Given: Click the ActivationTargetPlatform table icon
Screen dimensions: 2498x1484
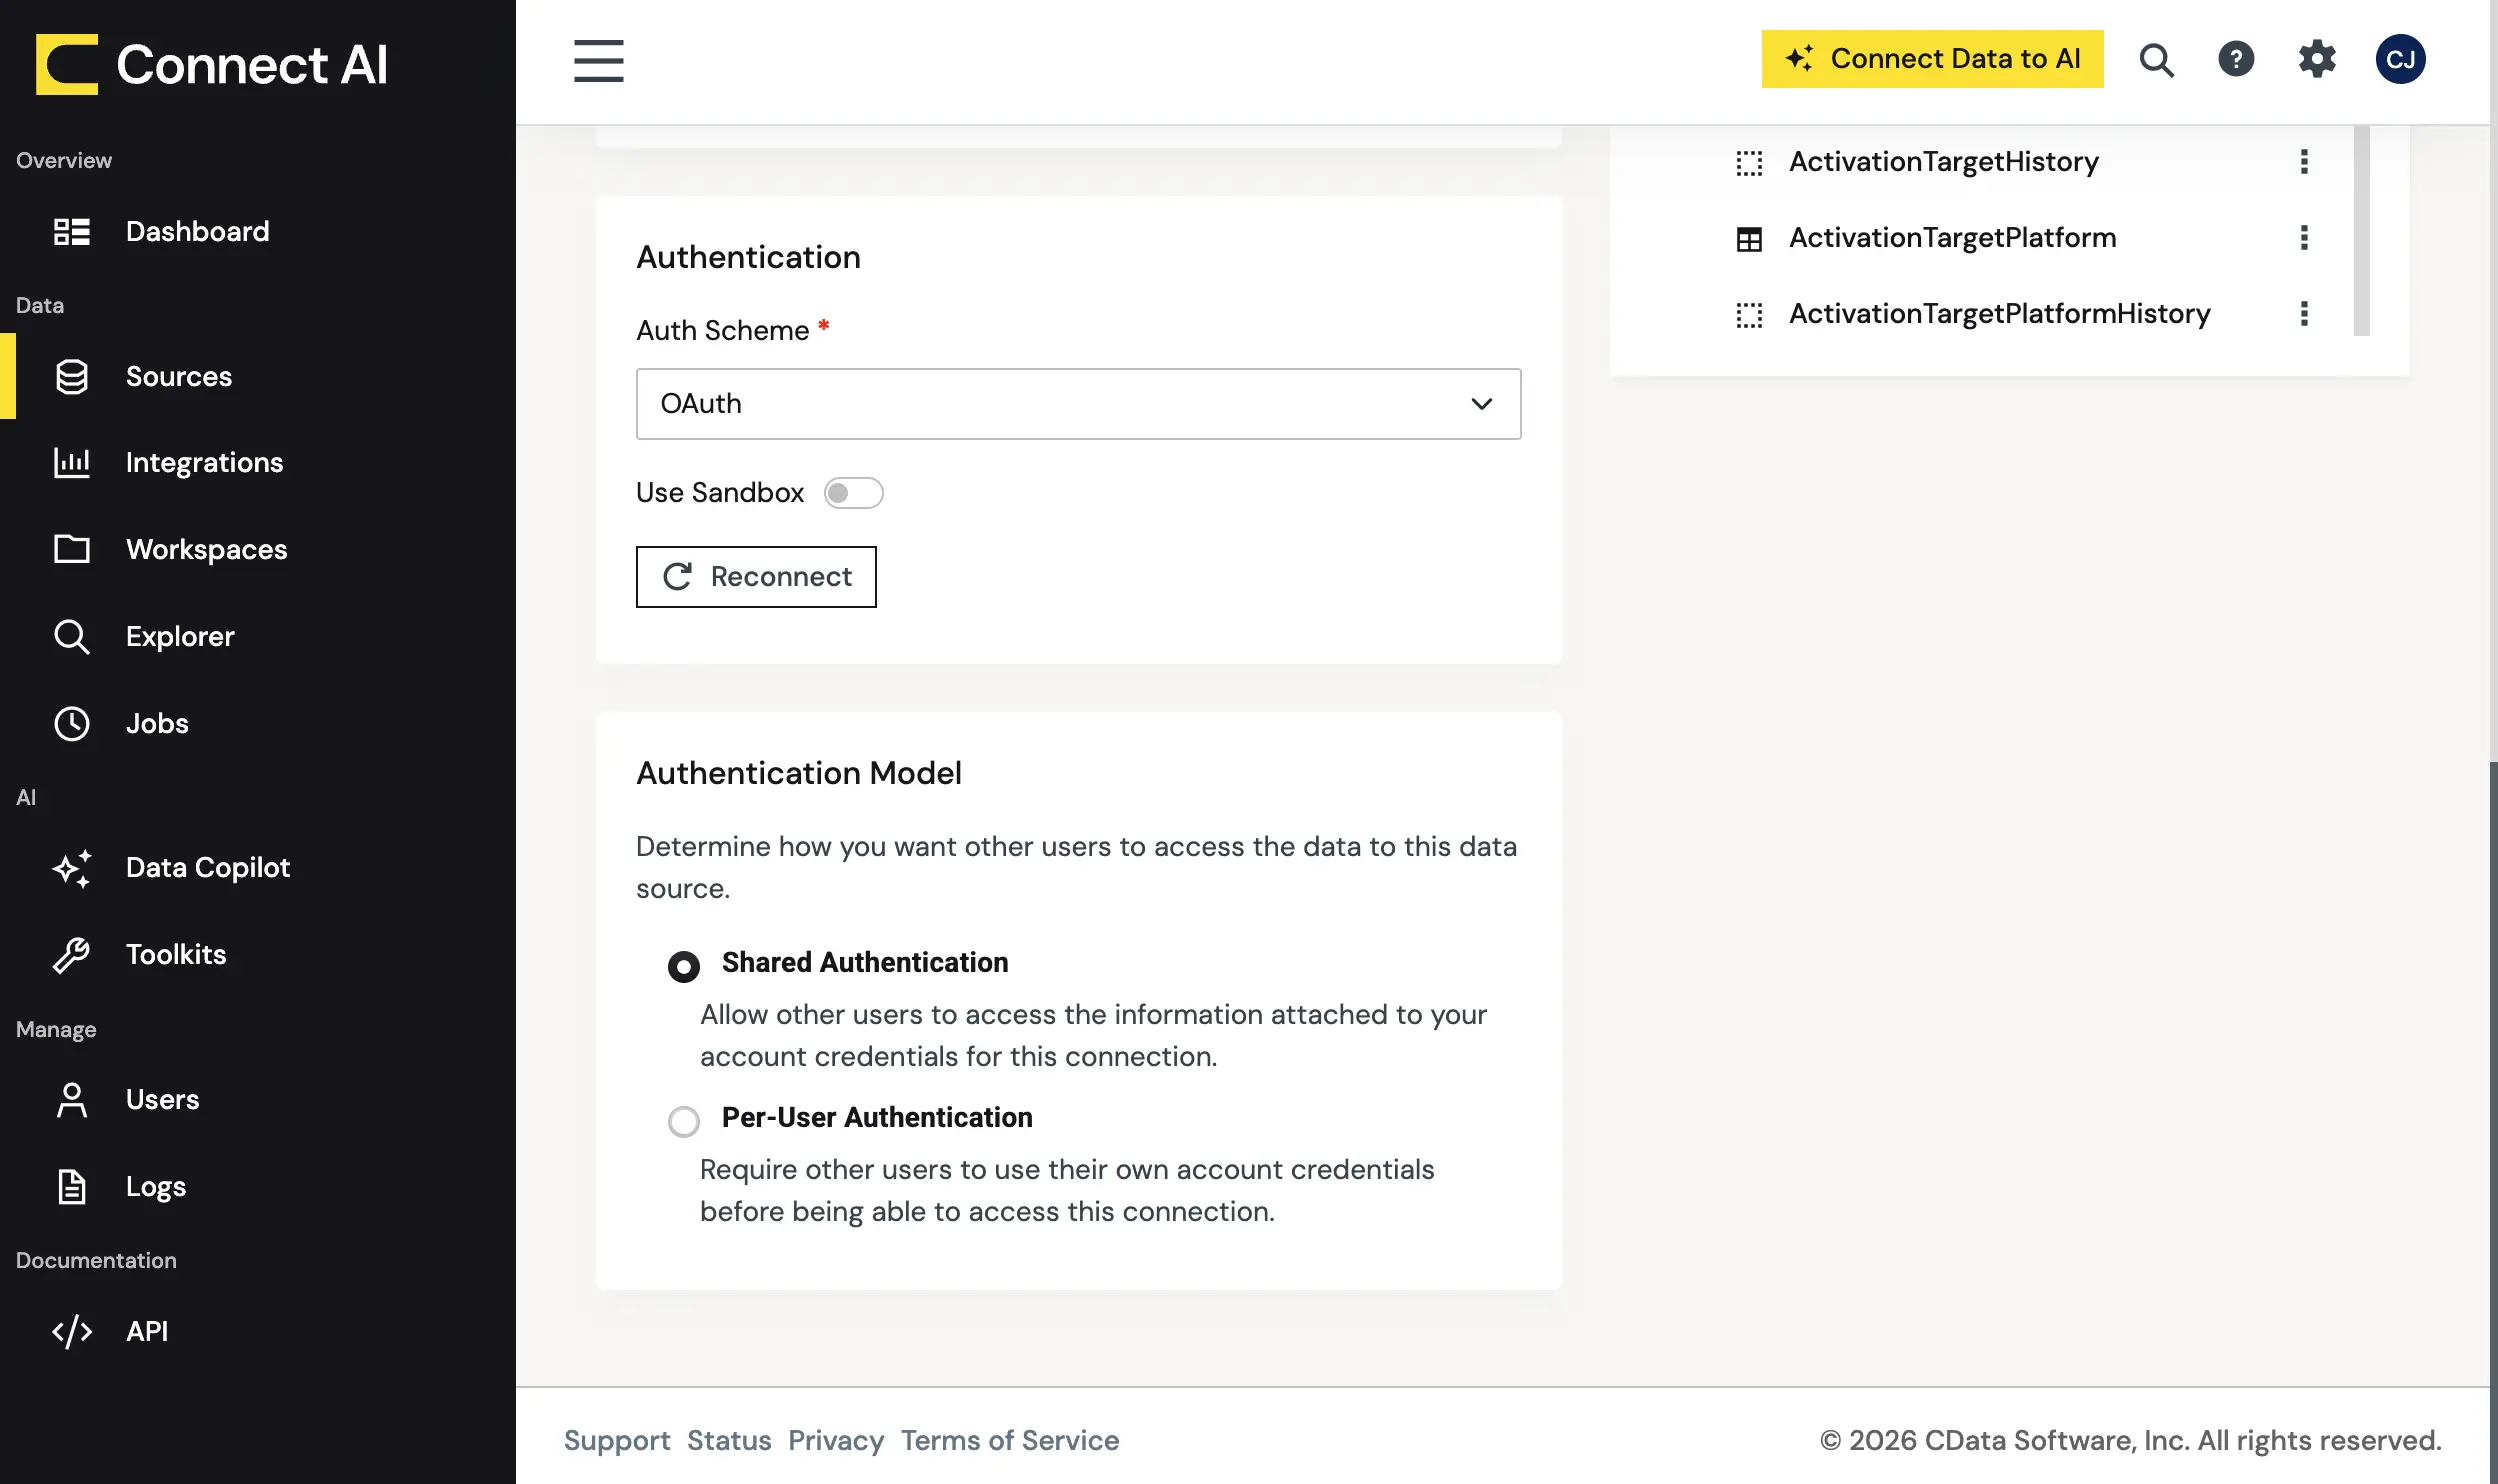Looking at the screenshot, I should click(1749, 239).
